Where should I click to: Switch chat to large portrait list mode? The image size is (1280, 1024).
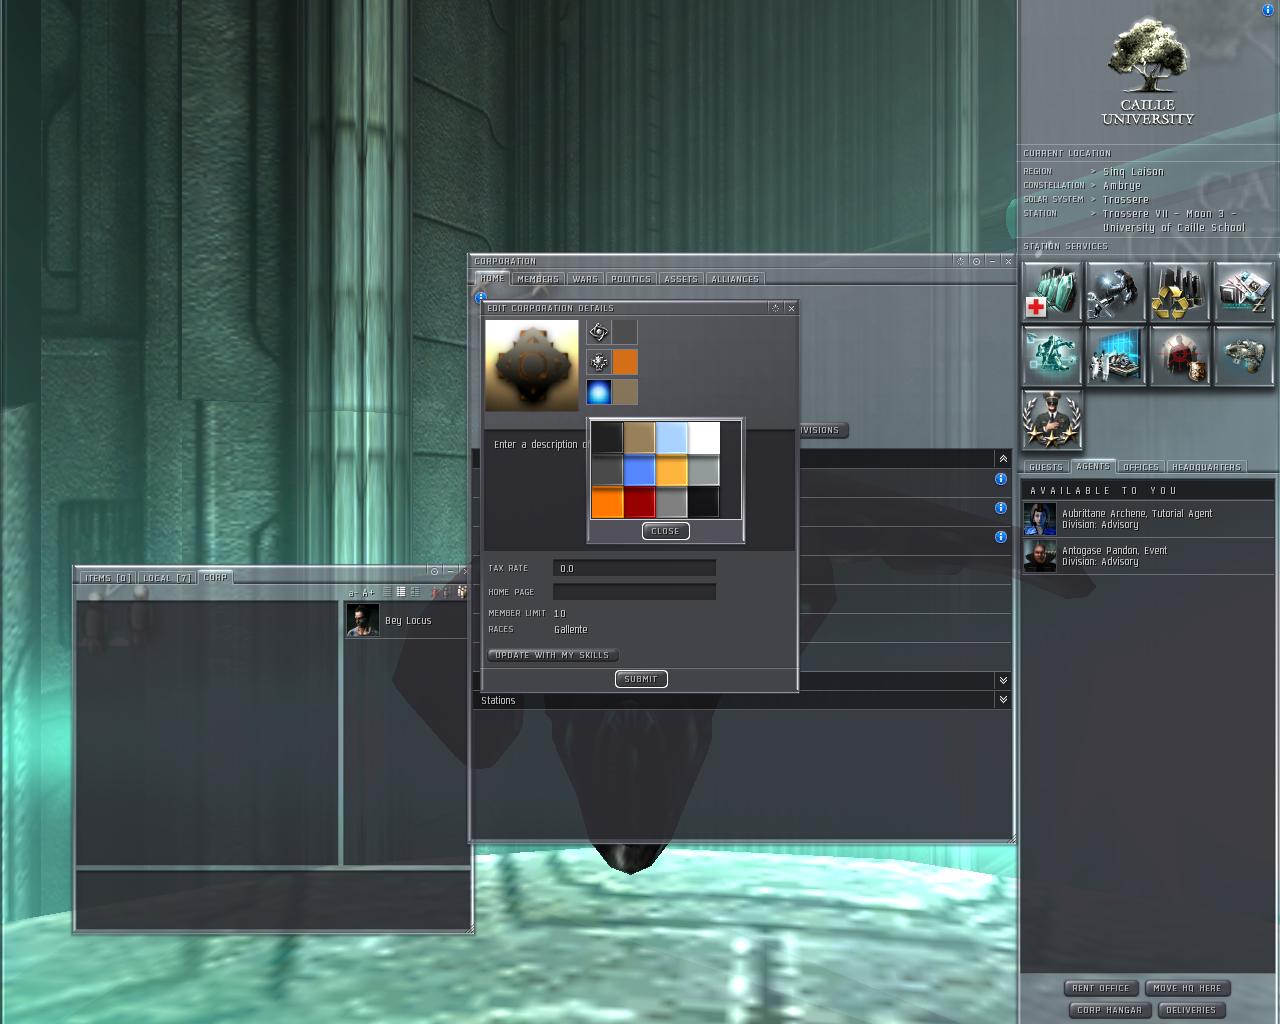pyautogui.click(x=415, y=592)
